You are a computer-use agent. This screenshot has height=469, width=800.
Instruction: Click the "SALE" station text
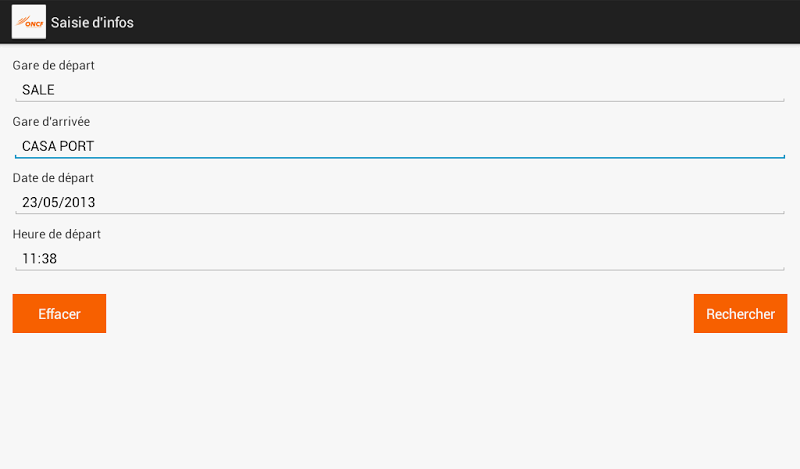pos(39,90)
